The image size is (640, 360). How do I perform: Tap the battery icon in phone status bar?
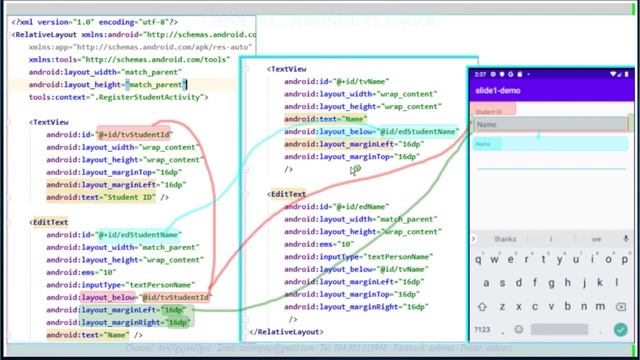[627, 74]
